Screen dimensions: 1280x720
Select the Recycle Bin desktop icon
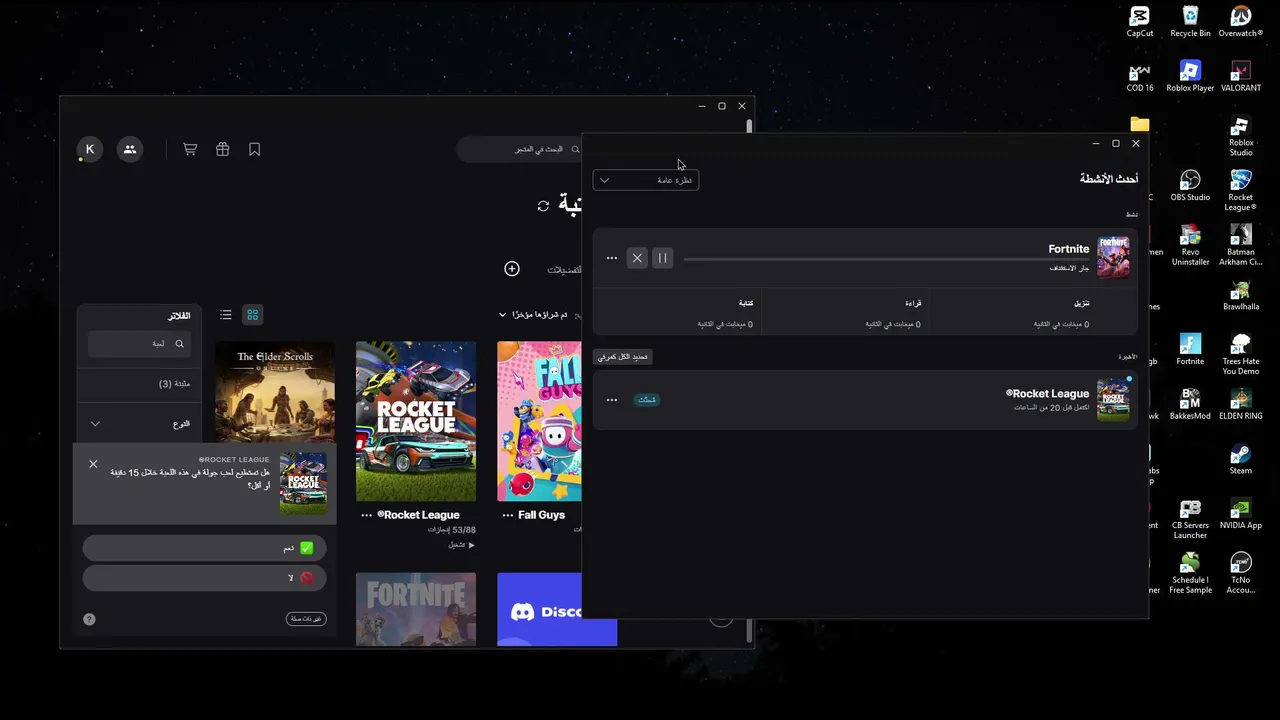click(1190, 22)
